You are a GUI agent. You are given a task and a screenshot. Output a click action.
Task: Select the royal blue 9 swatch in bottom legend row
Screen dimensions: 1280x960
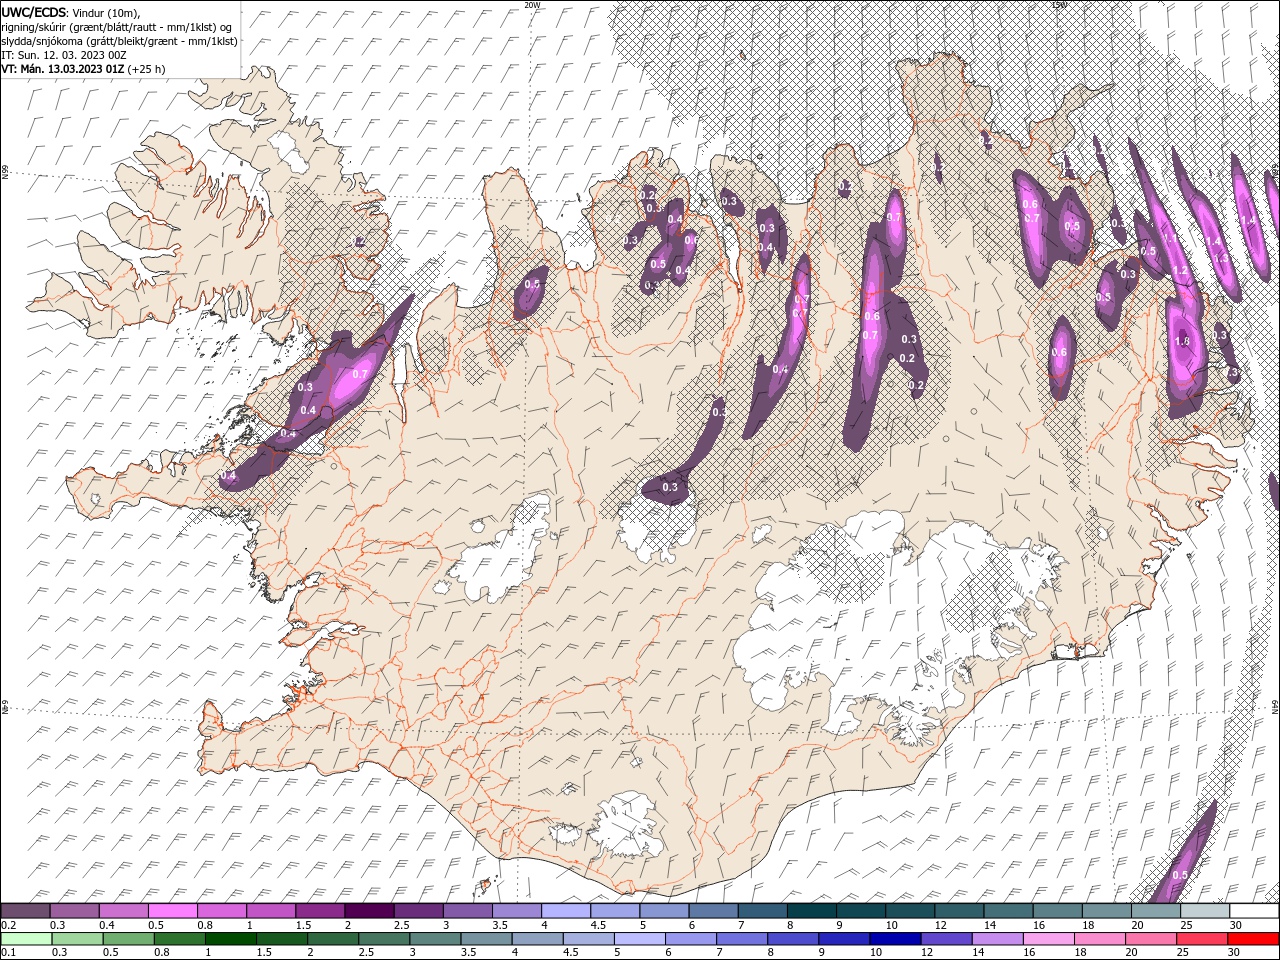pyautogui.click(x=843, y=939)
